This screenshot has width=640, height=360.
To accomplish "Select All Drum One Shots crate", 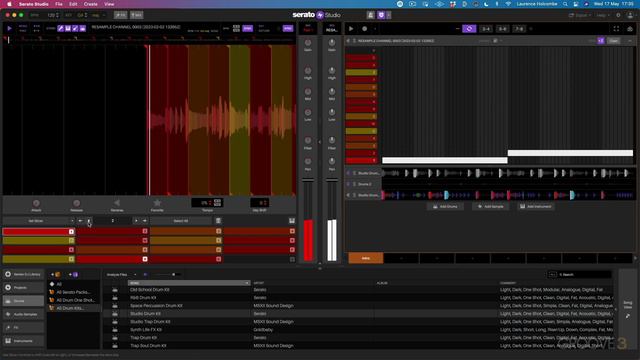I will pos(73,300).
